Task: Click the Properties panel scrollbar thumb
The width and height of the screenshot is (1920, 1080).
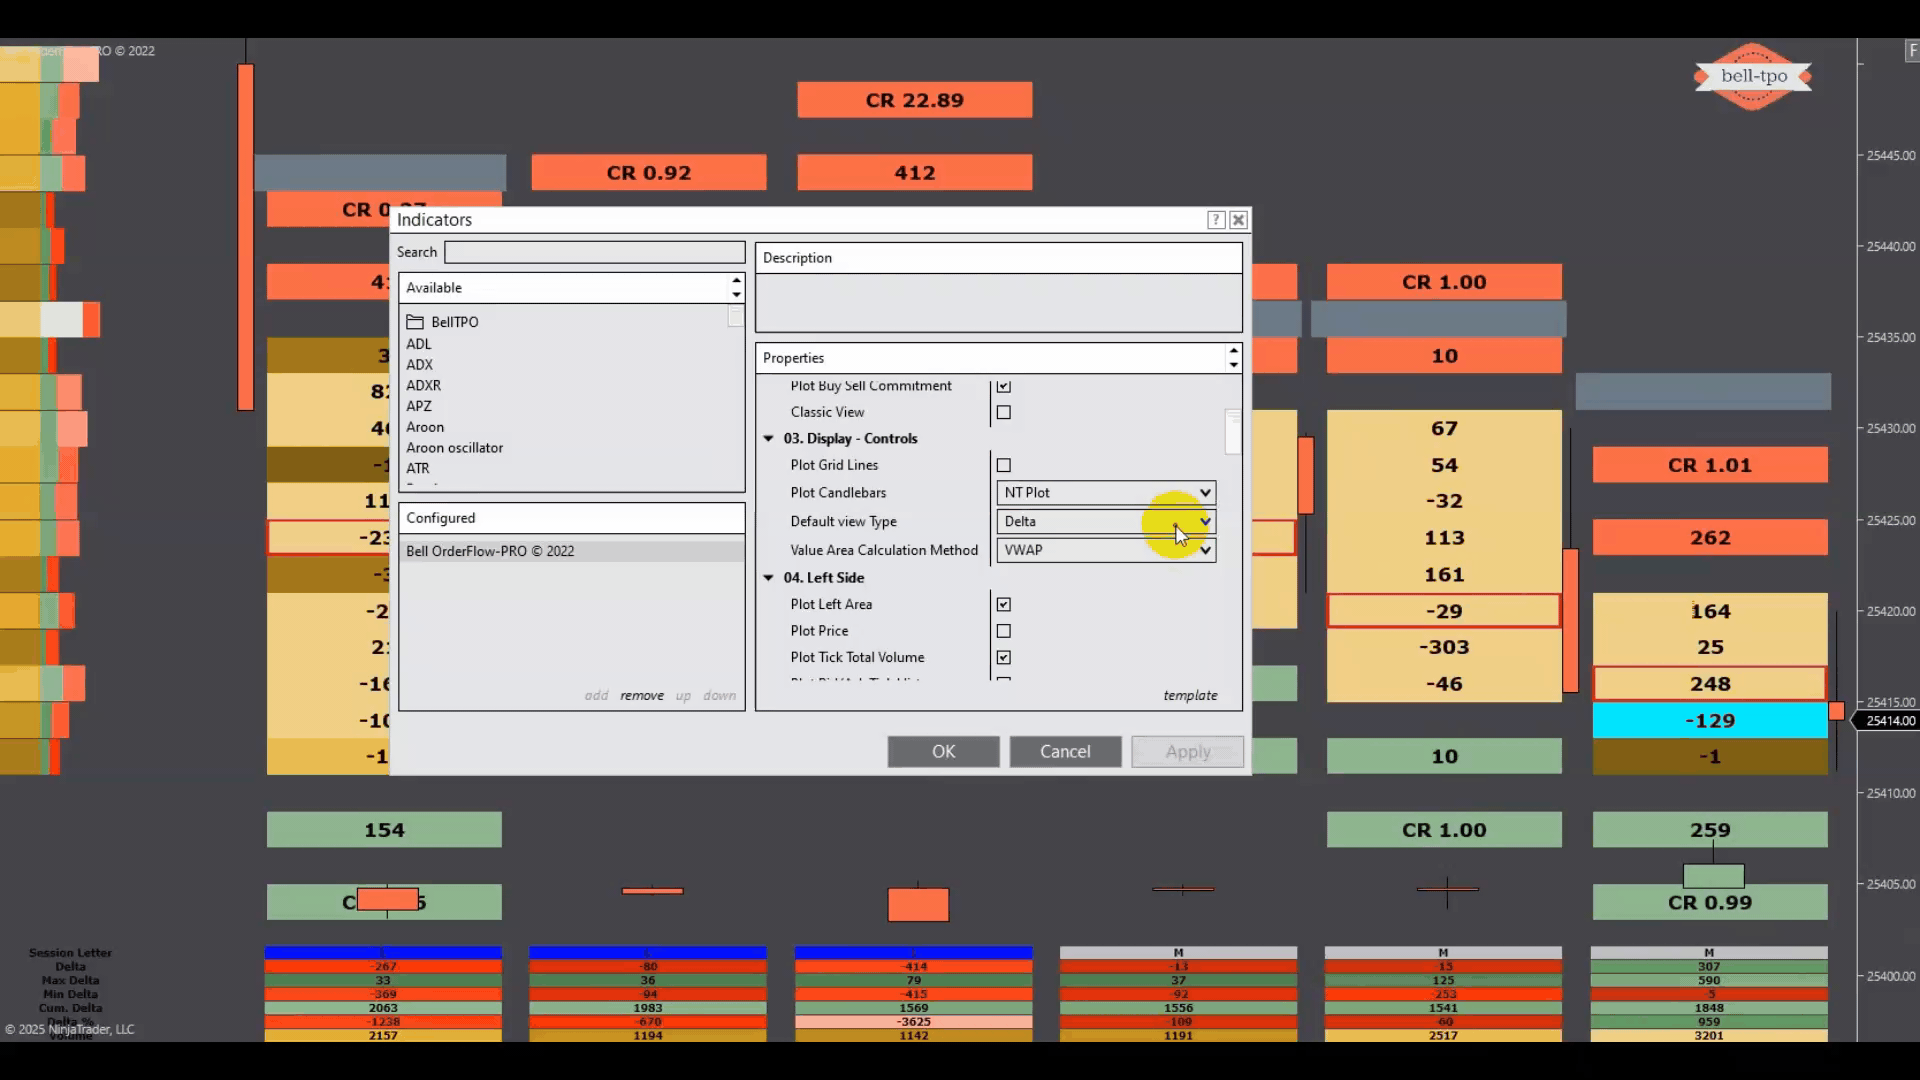Action: coord(1233,433)
